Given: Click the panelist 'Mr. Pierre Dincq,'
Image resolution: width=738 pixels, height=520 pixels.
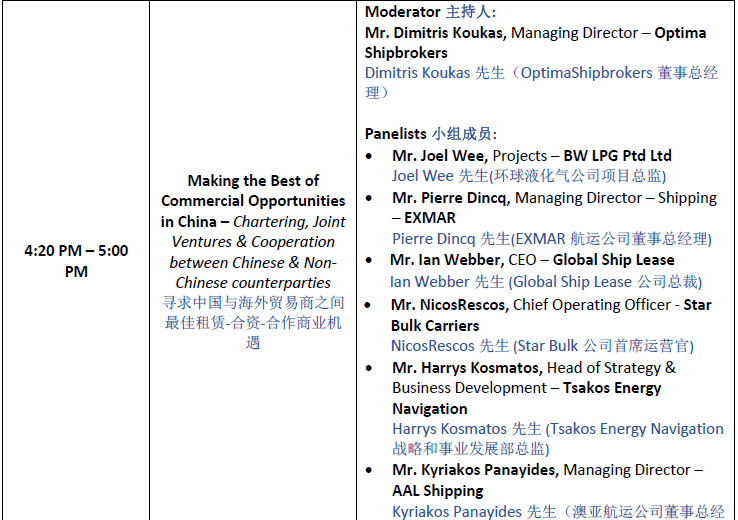Looking at the screenshot, I should [451, 198].
